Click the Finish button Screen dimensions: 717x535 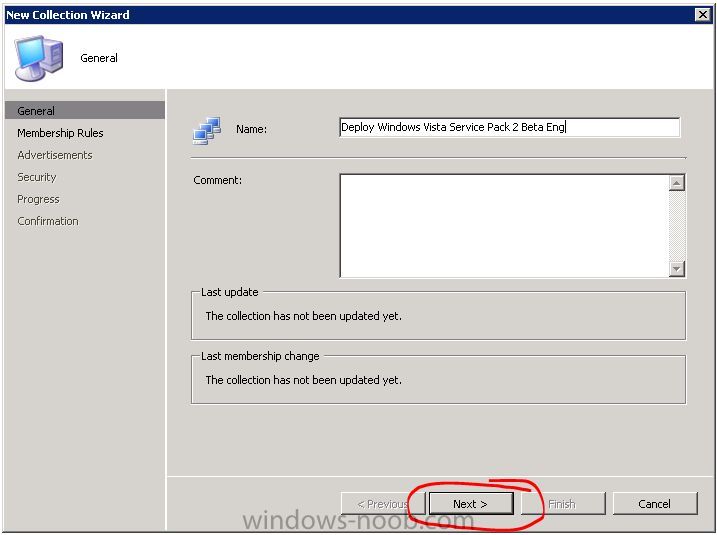[x=562, y=504]
